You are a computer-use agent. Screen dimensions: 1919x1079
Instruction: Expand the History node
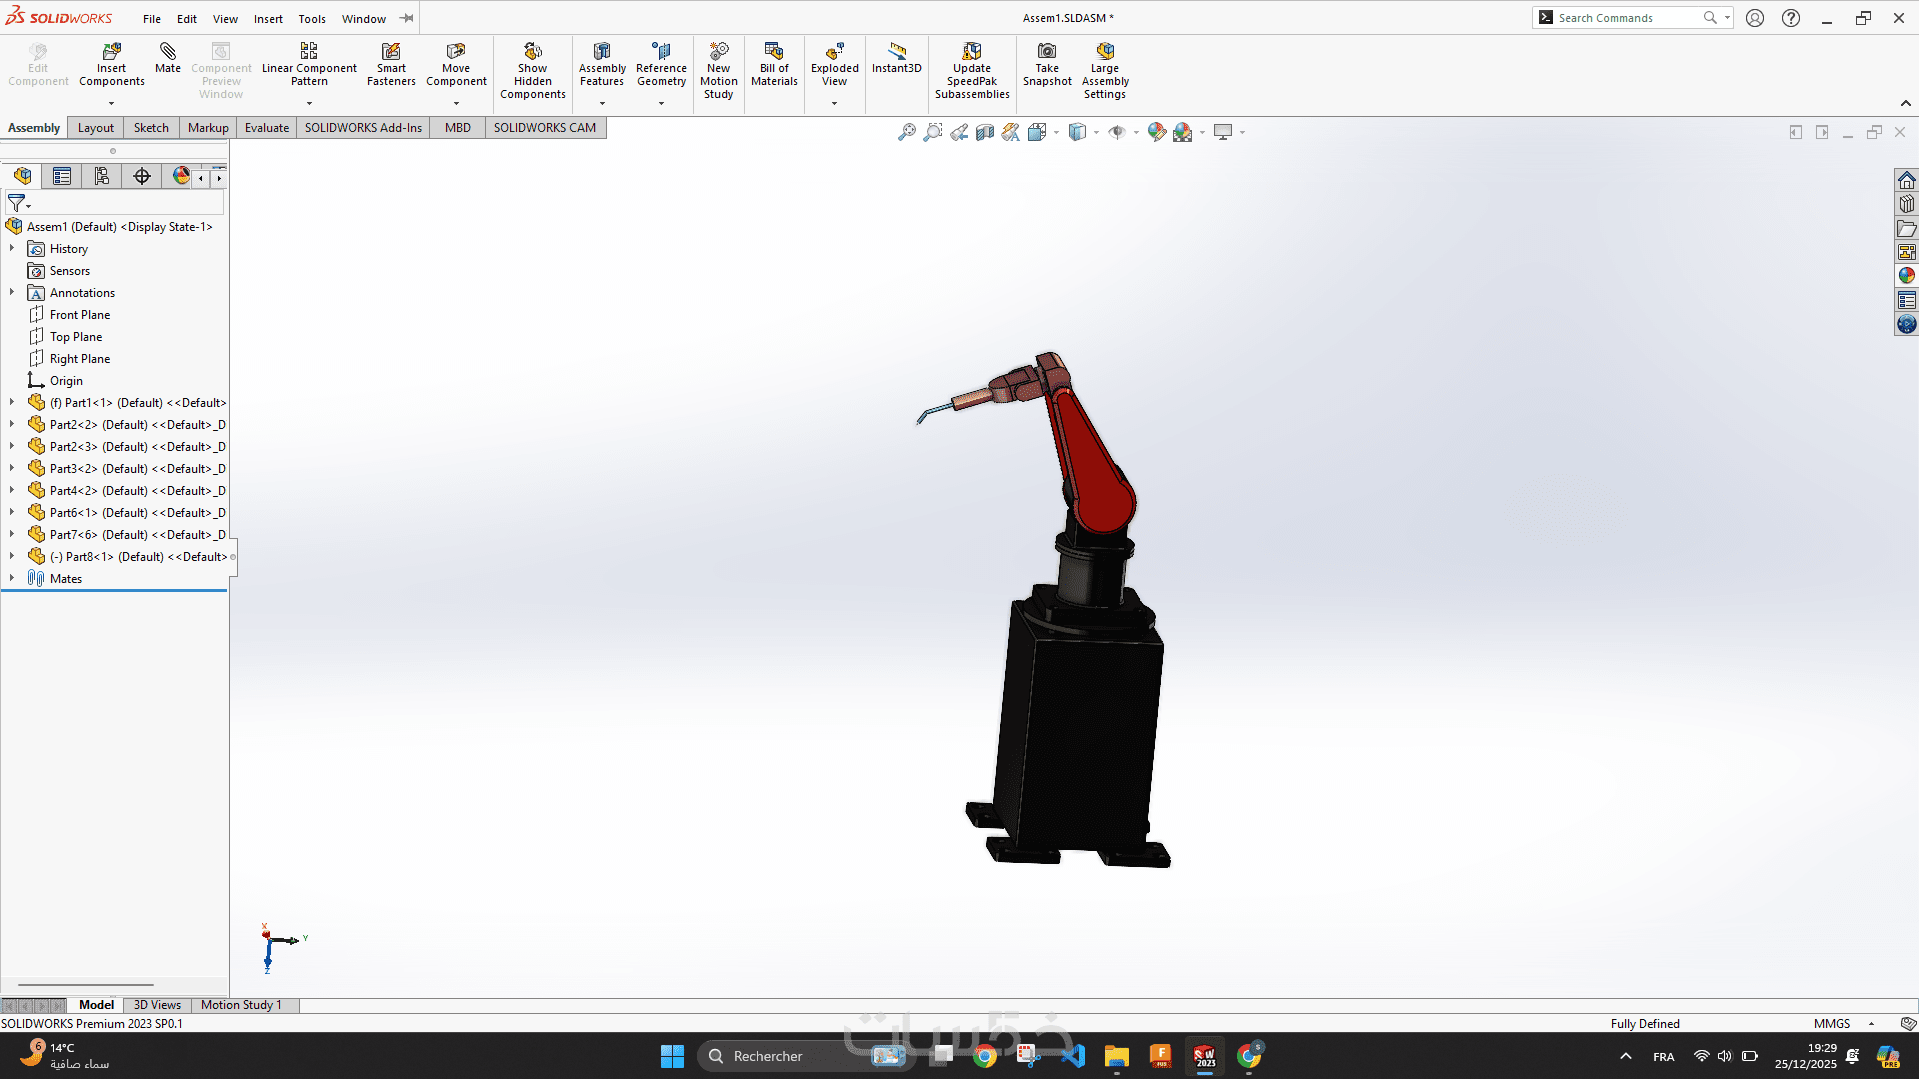pos(12,248)
